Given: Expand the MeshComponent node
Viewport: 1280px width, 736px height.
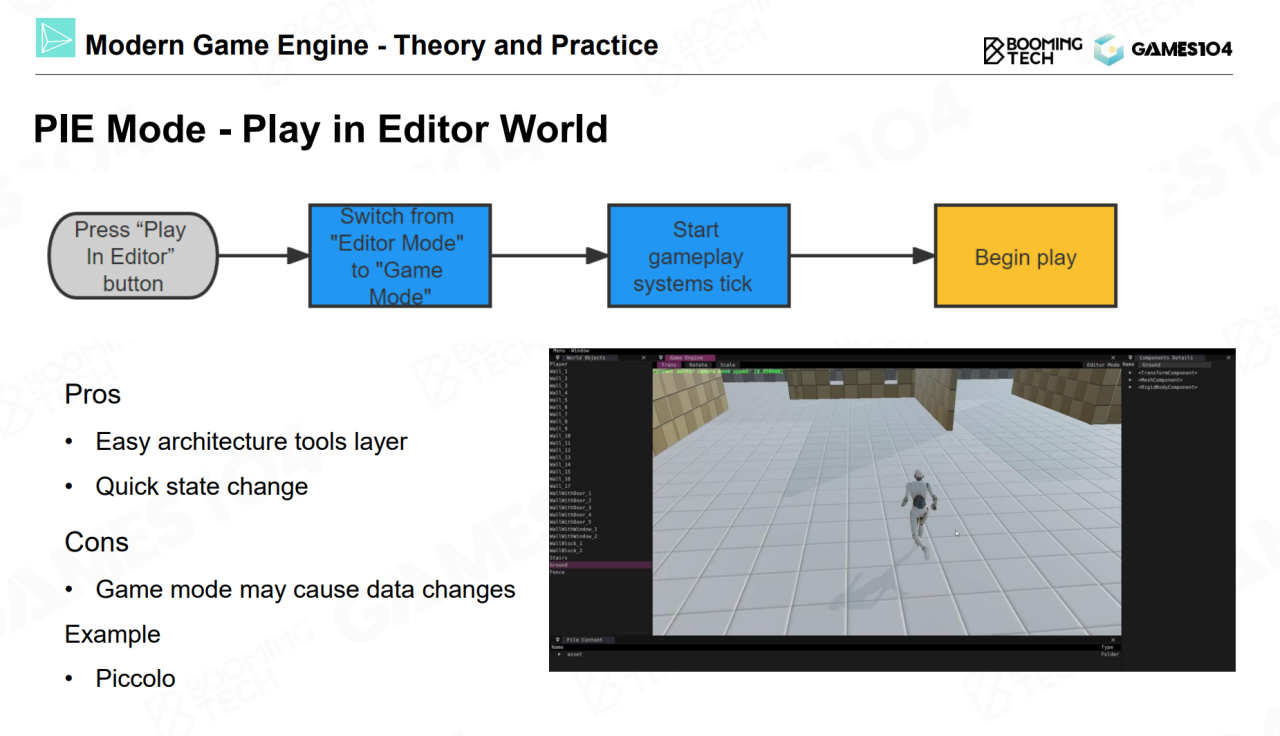Looking at the screenshot, I should (1131, 380).
